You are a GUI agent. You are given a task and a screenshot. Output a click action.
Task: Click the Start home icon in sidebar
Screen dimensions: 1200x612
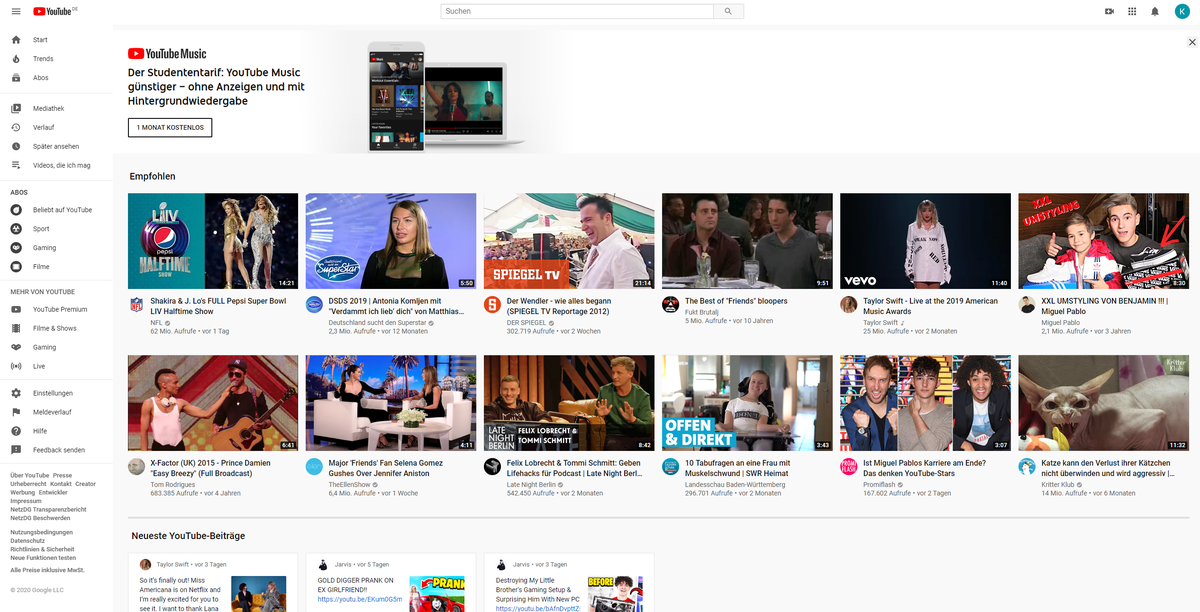coord(16,40)
